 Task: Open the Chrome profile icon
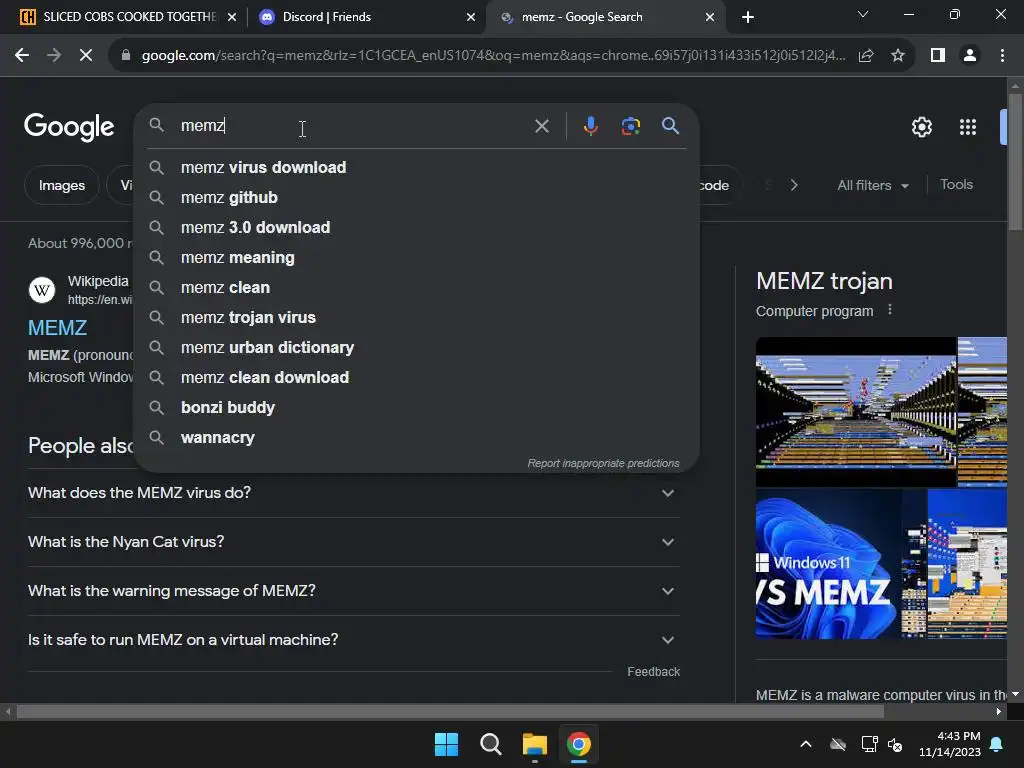pyautogui.click(x=970, y=56)
